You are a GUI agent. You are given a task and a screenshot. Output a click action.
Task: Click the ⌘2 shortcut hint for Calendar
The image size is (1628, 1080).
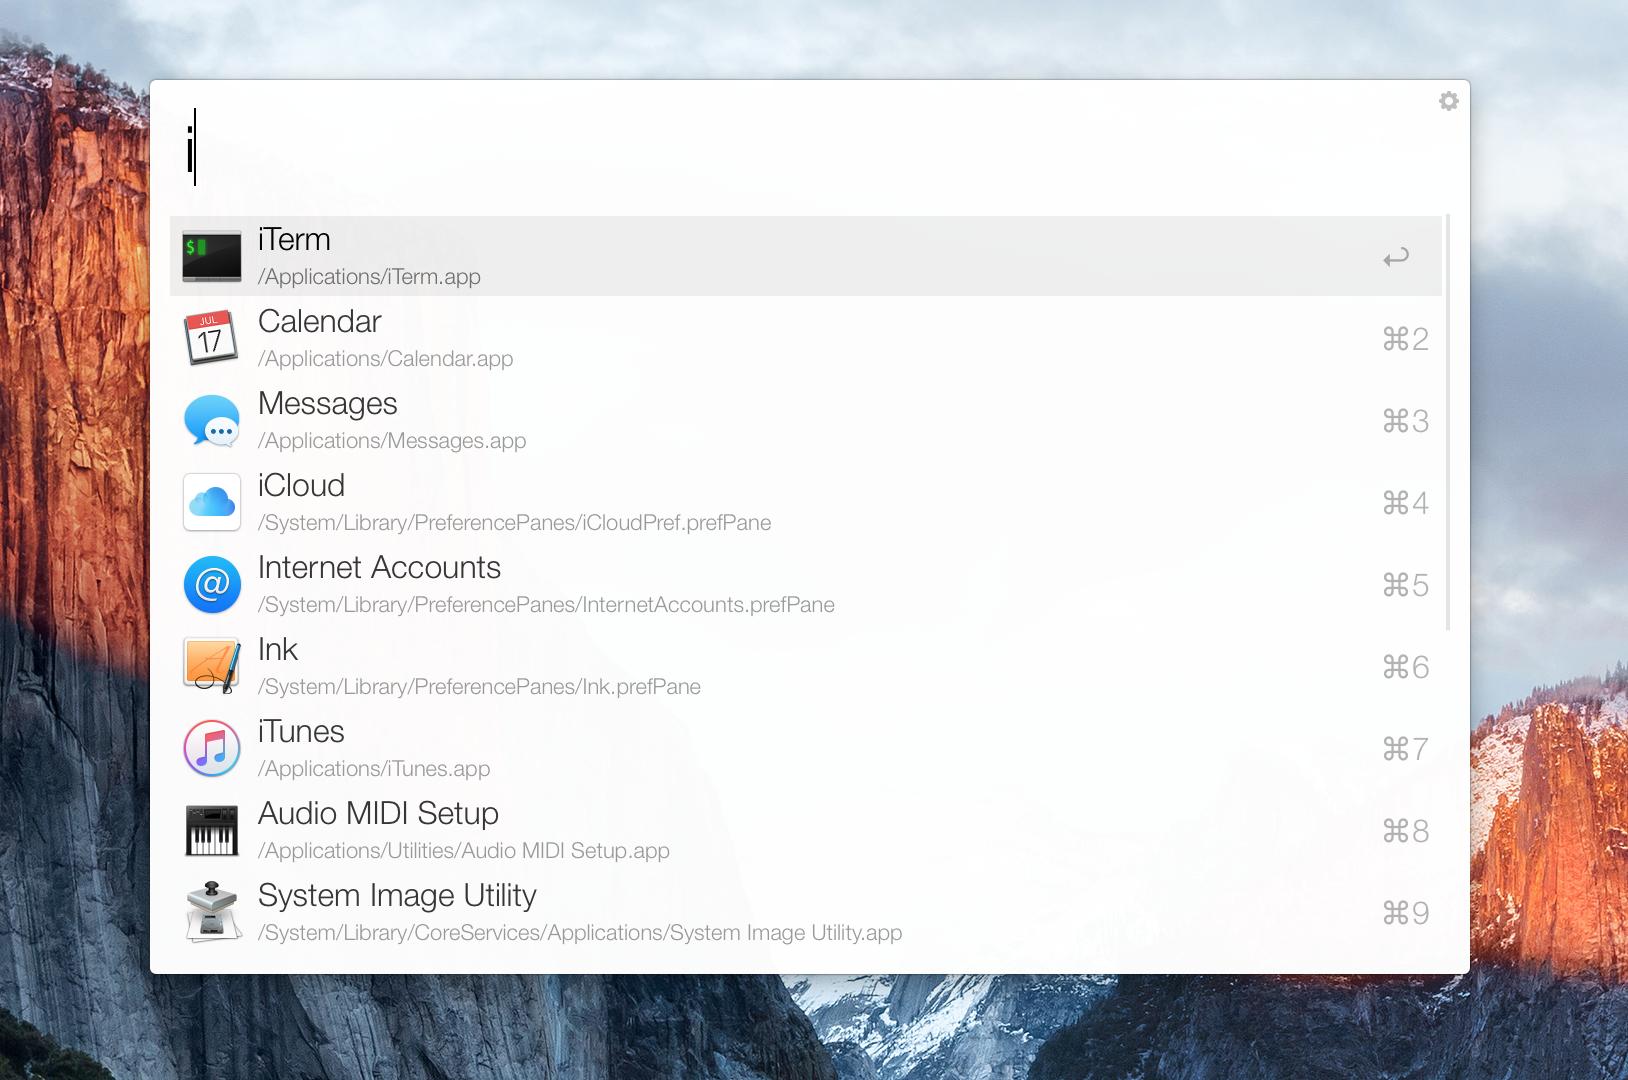point(1405,339)
